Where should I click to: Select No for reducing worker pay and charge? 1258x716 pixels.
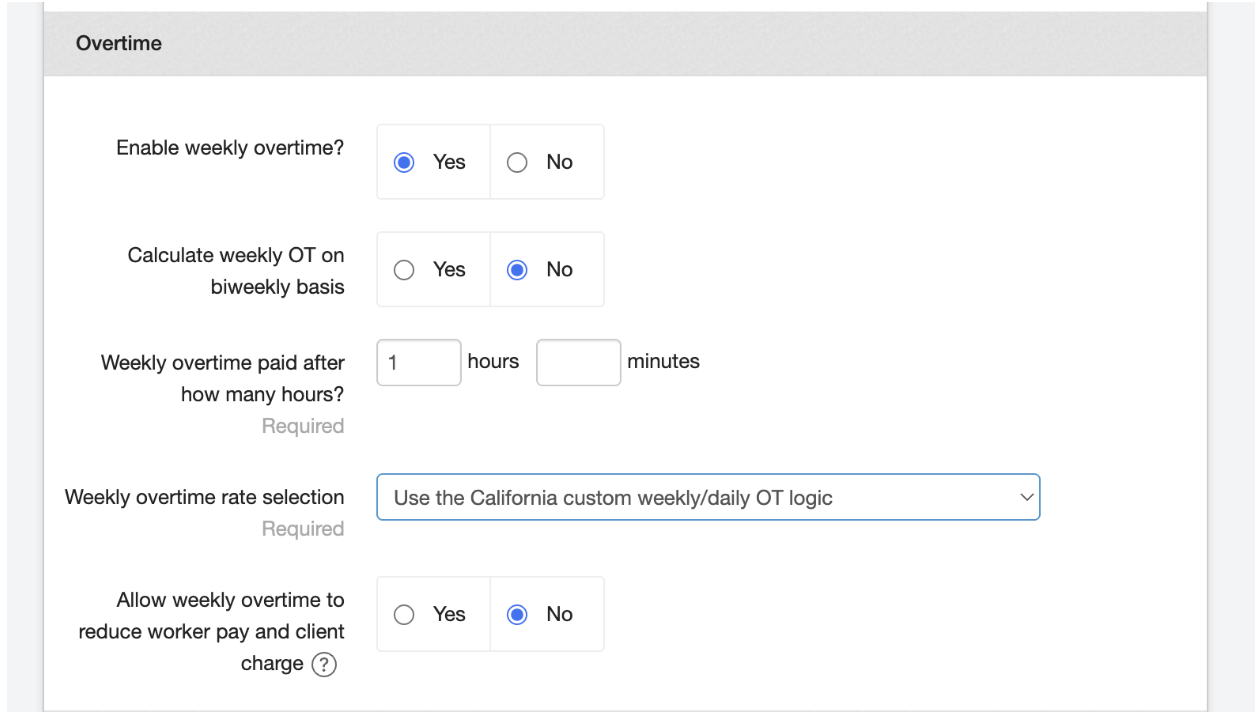tap(517, 614)
